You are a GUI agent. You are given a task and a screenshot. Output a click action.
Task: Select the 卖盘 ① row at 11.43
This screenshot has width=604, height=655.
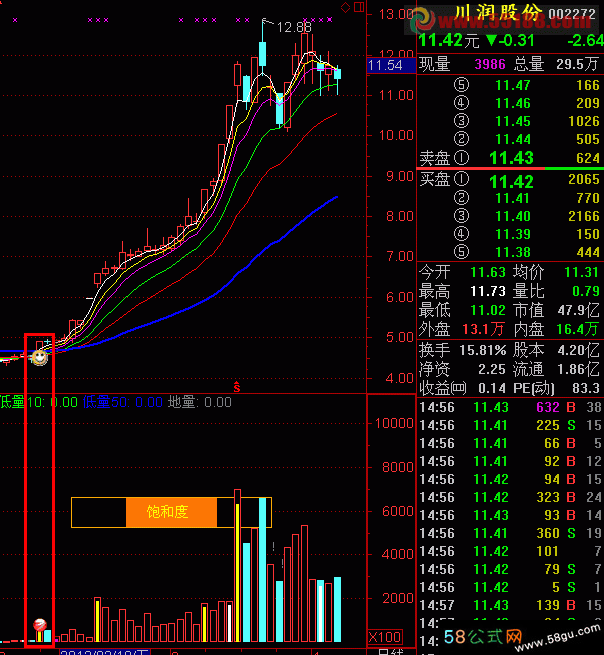pos(510,158)
